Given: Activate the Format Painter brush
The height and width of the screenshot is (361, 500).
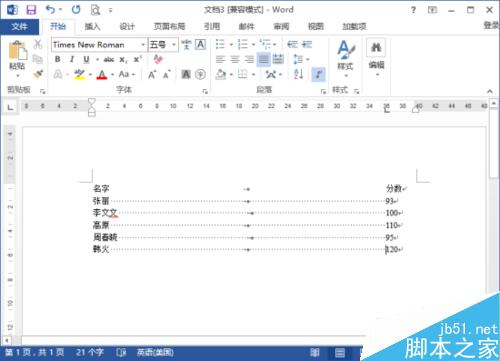Looking at the screenshot, I should pyautogui.click(x=38, y=74).
